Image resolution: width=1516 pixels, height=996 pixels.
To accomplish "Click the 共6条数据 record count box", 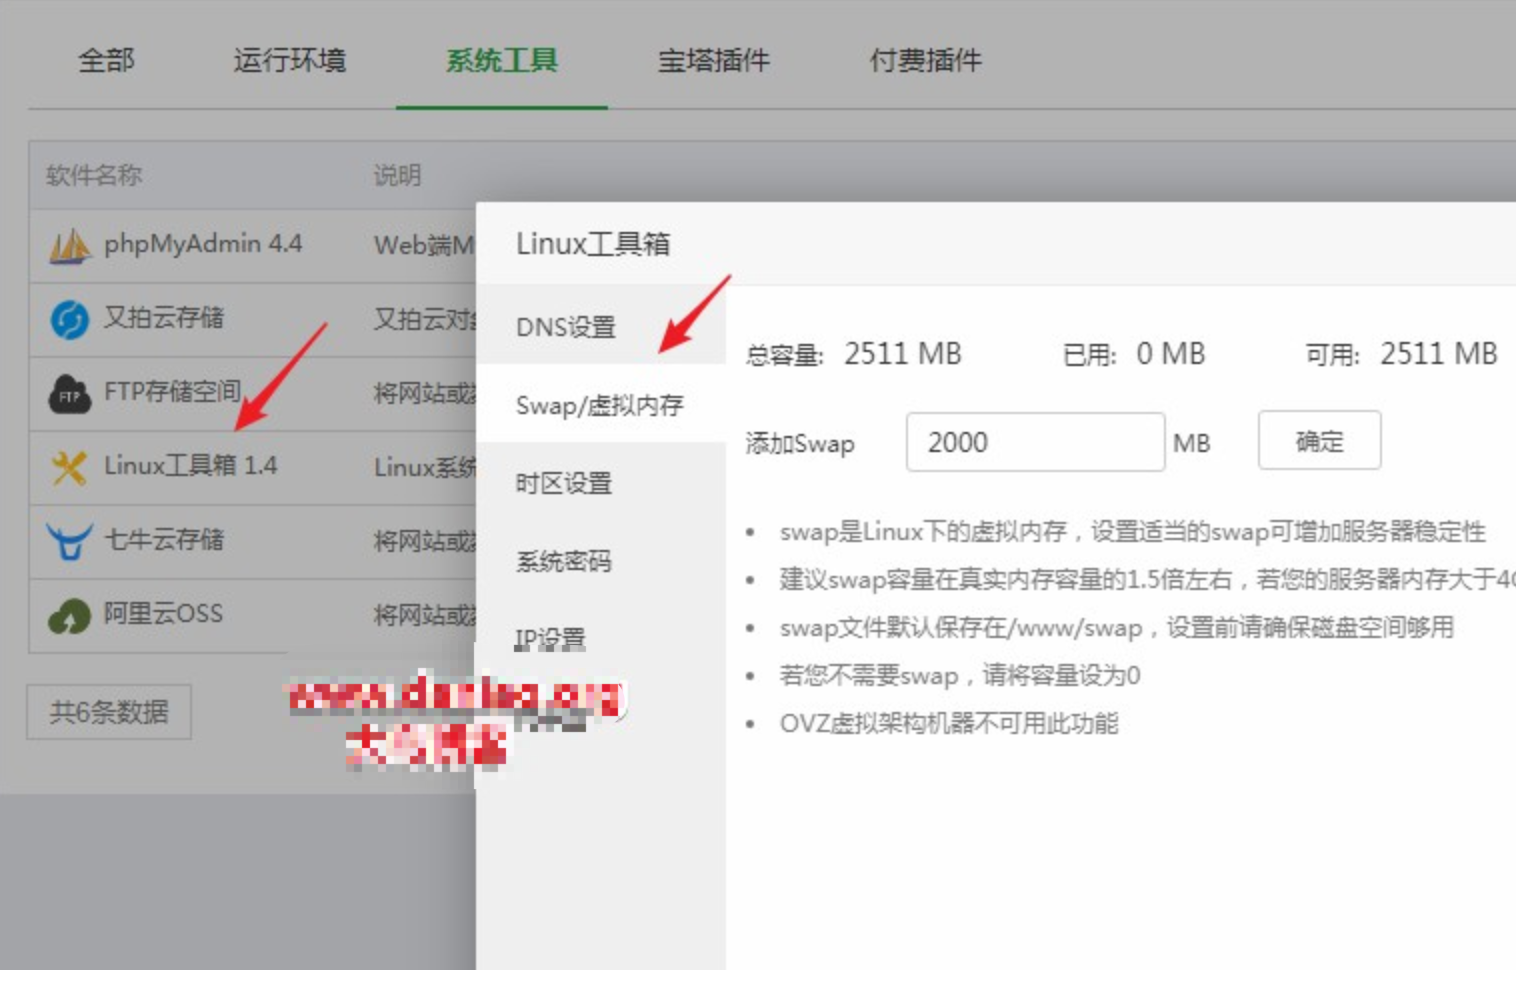I will pos(109,712).
